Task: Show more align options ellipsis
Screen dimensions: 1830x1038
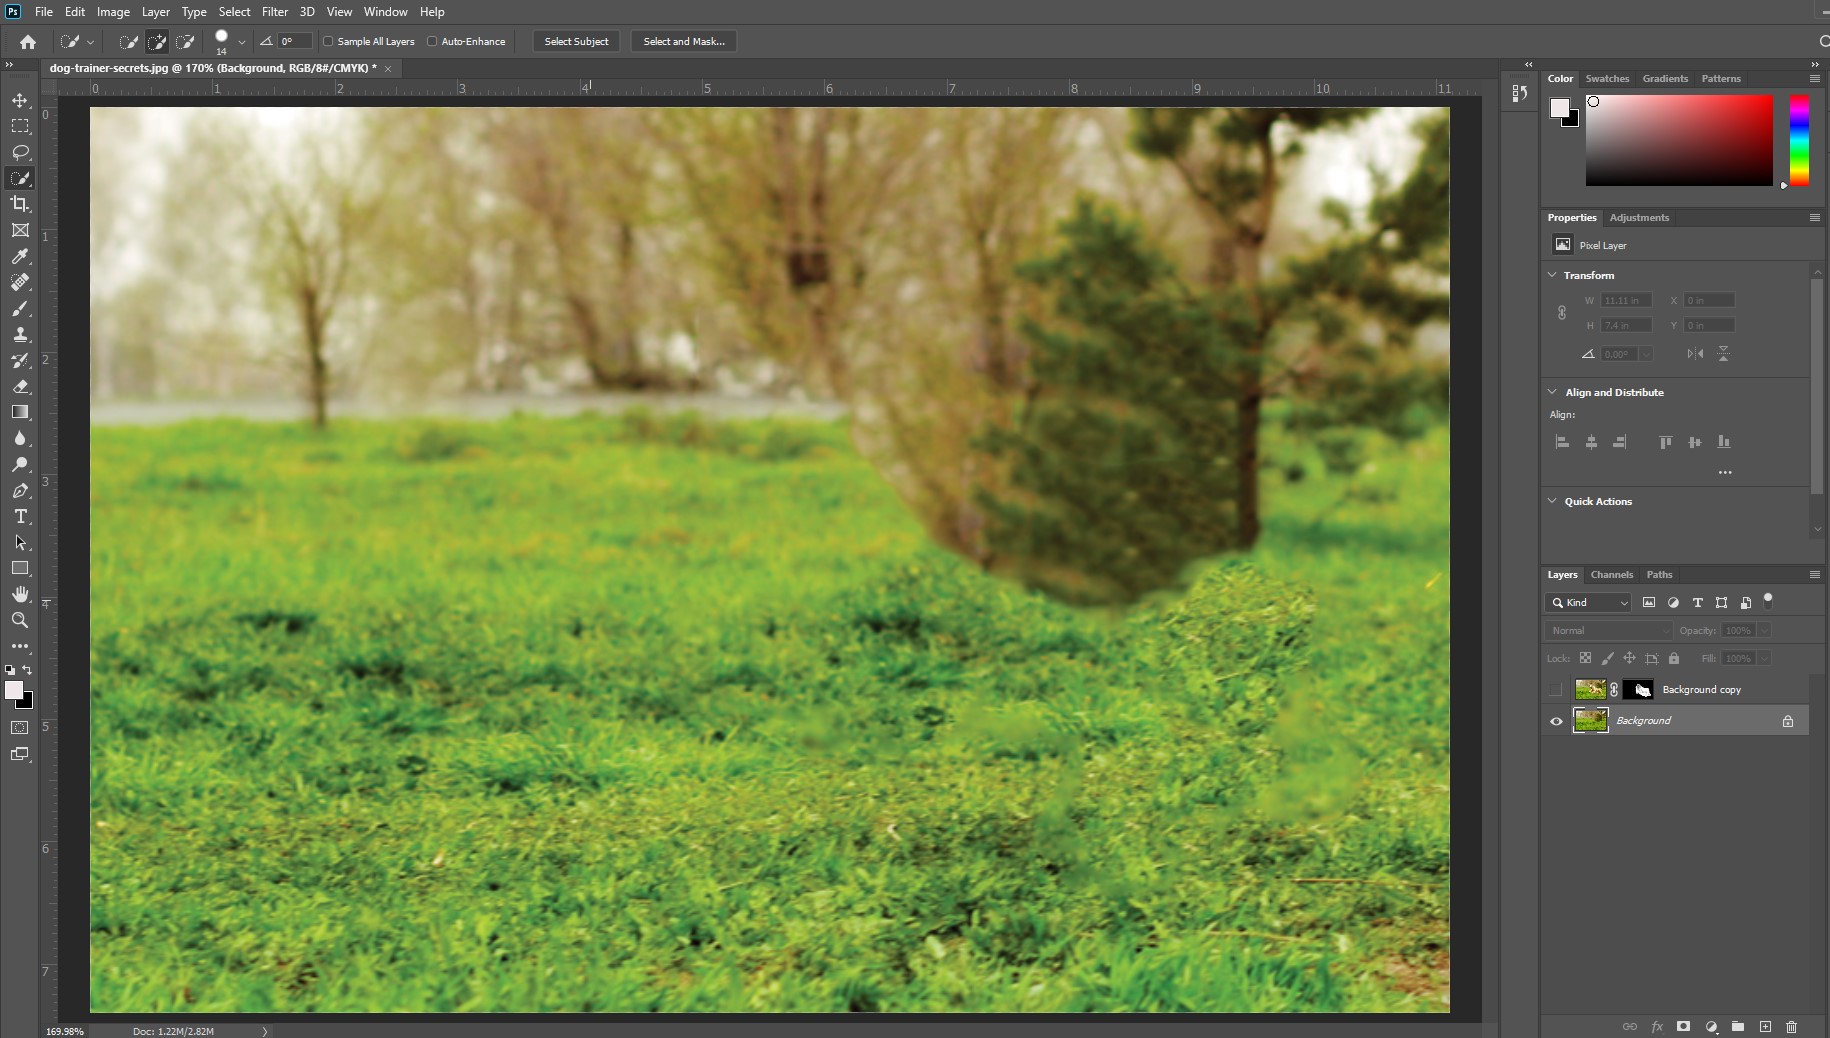Action: (x=1725, y=472)
